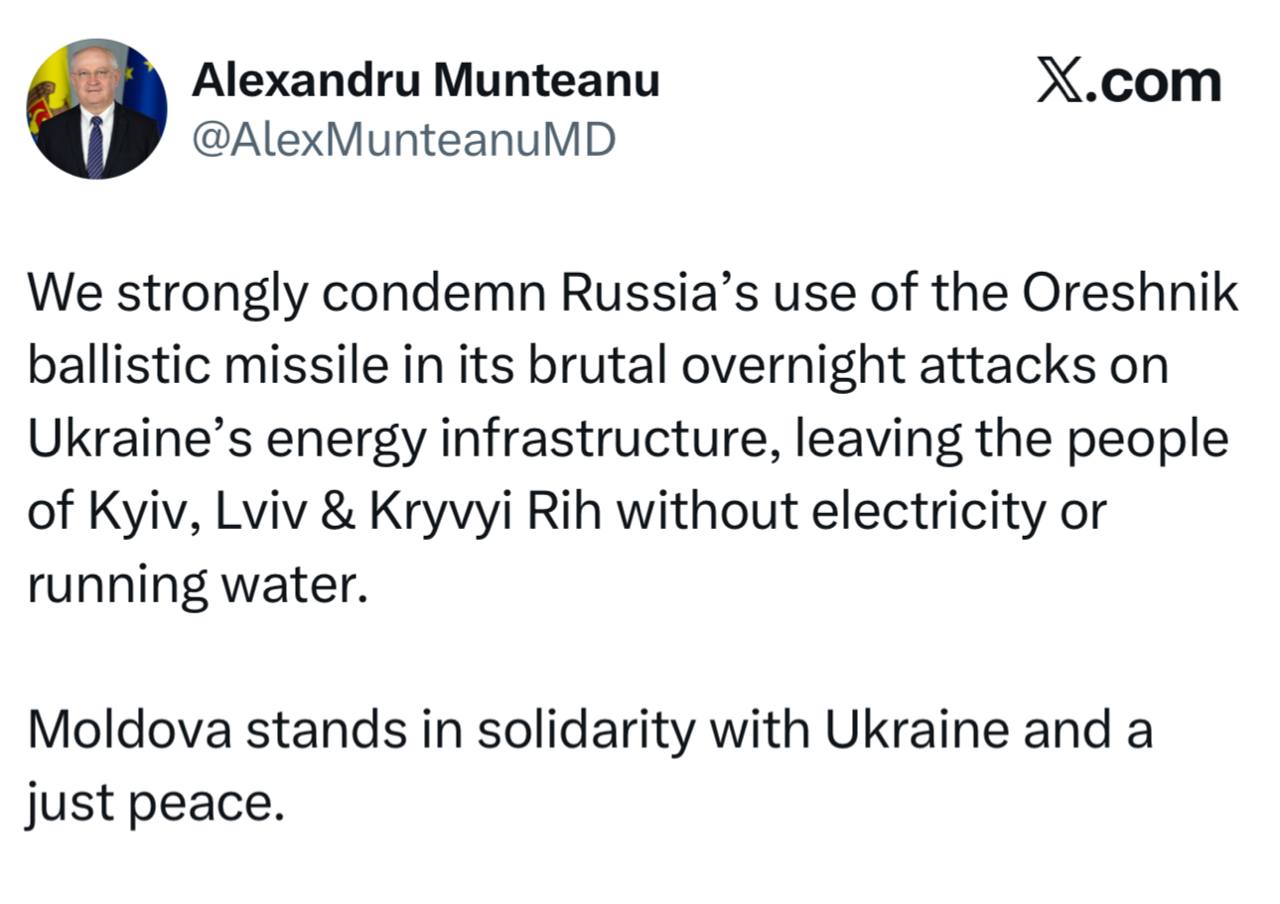Click the words "running water."
The height and width of the screenshot is (904, 1280).
click(x=191, y=585)
